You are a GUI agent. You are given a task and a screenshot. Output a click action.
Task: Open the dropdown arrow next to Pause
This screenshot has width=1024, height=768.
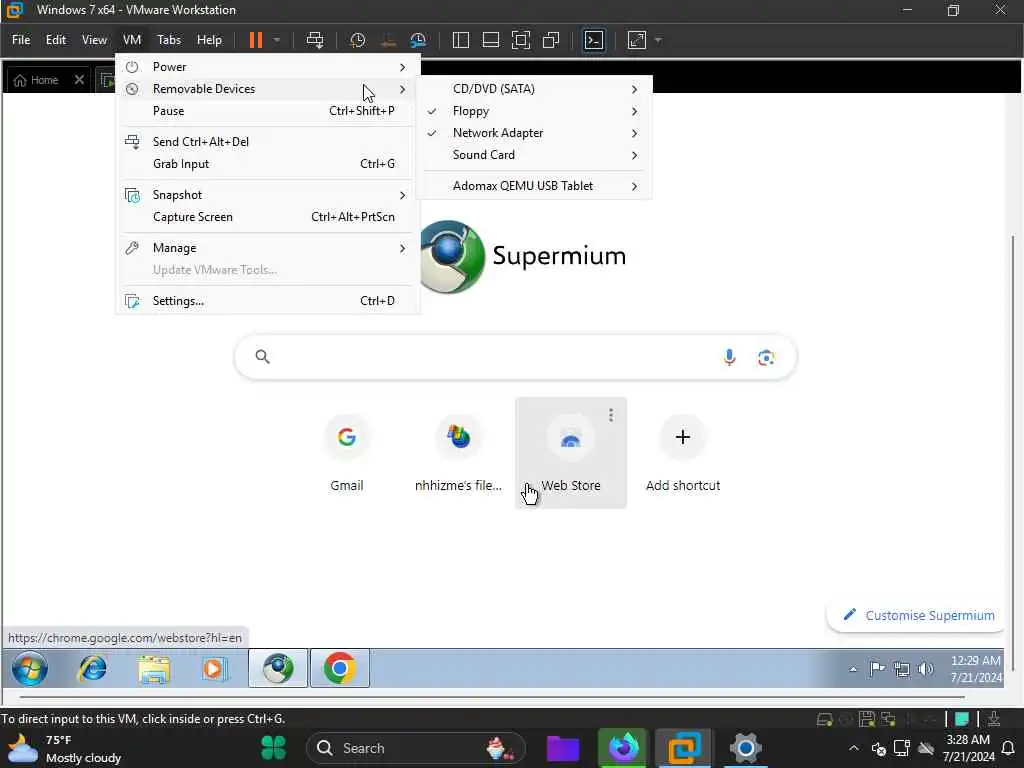pyautogui.click(x=277, y=40)
